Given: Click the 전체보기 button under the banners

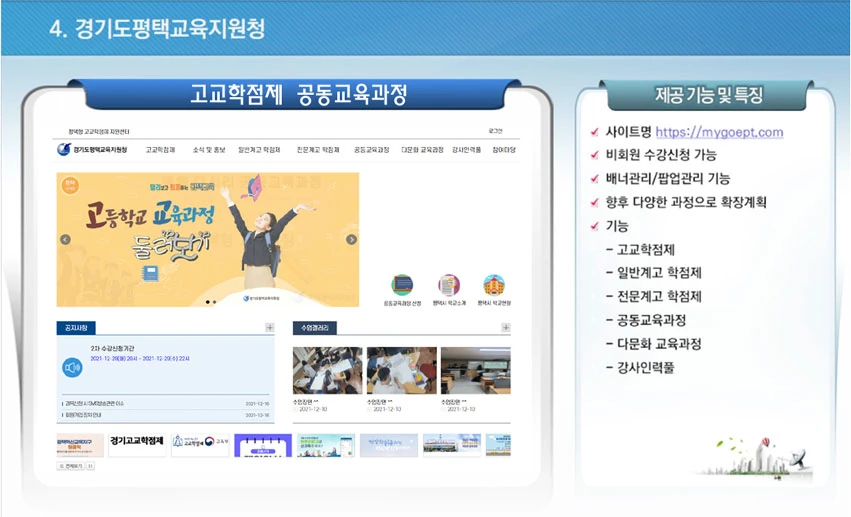Looking at the screenshot, I should pos(71,466).
